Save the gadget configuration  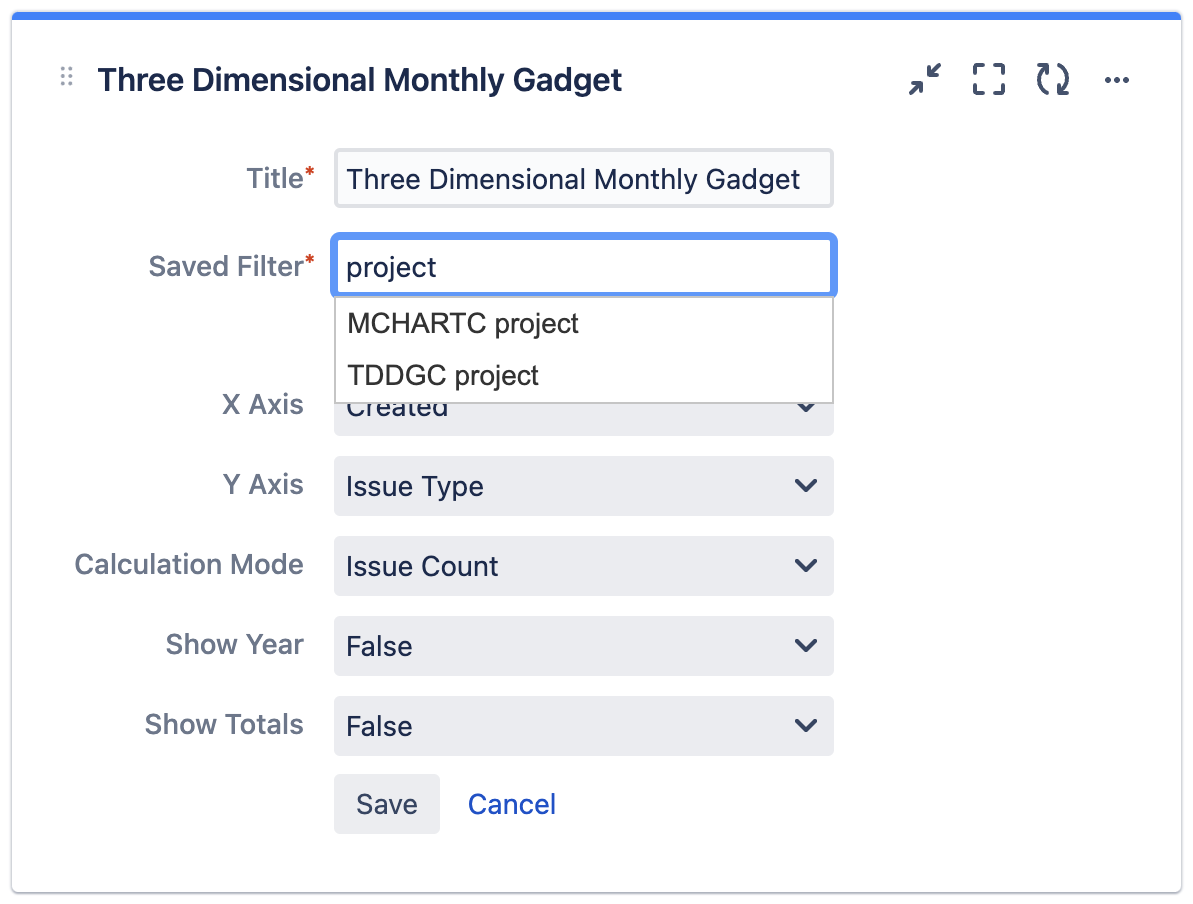point(386,803)
